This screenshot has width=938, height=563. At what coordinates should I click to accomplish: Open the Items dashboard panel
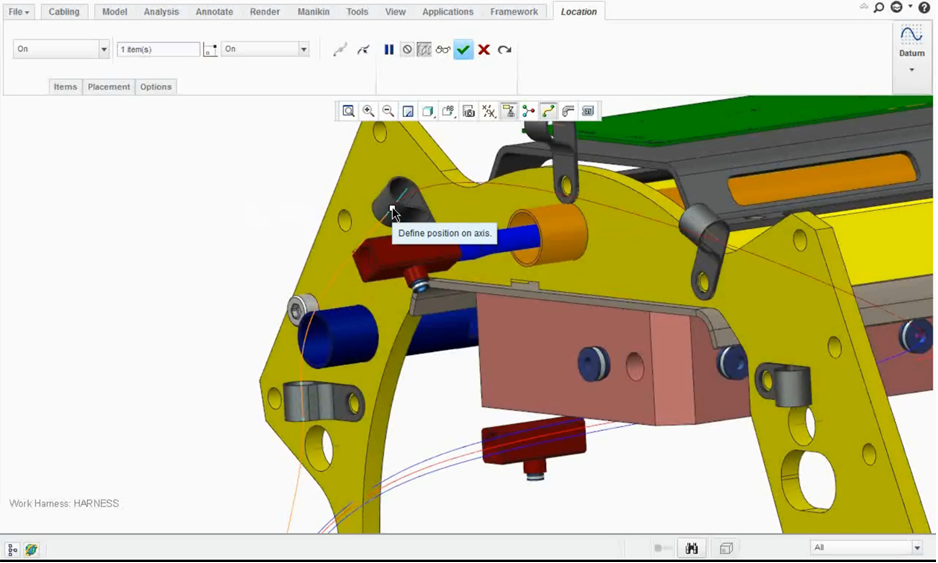click(65, 87)
